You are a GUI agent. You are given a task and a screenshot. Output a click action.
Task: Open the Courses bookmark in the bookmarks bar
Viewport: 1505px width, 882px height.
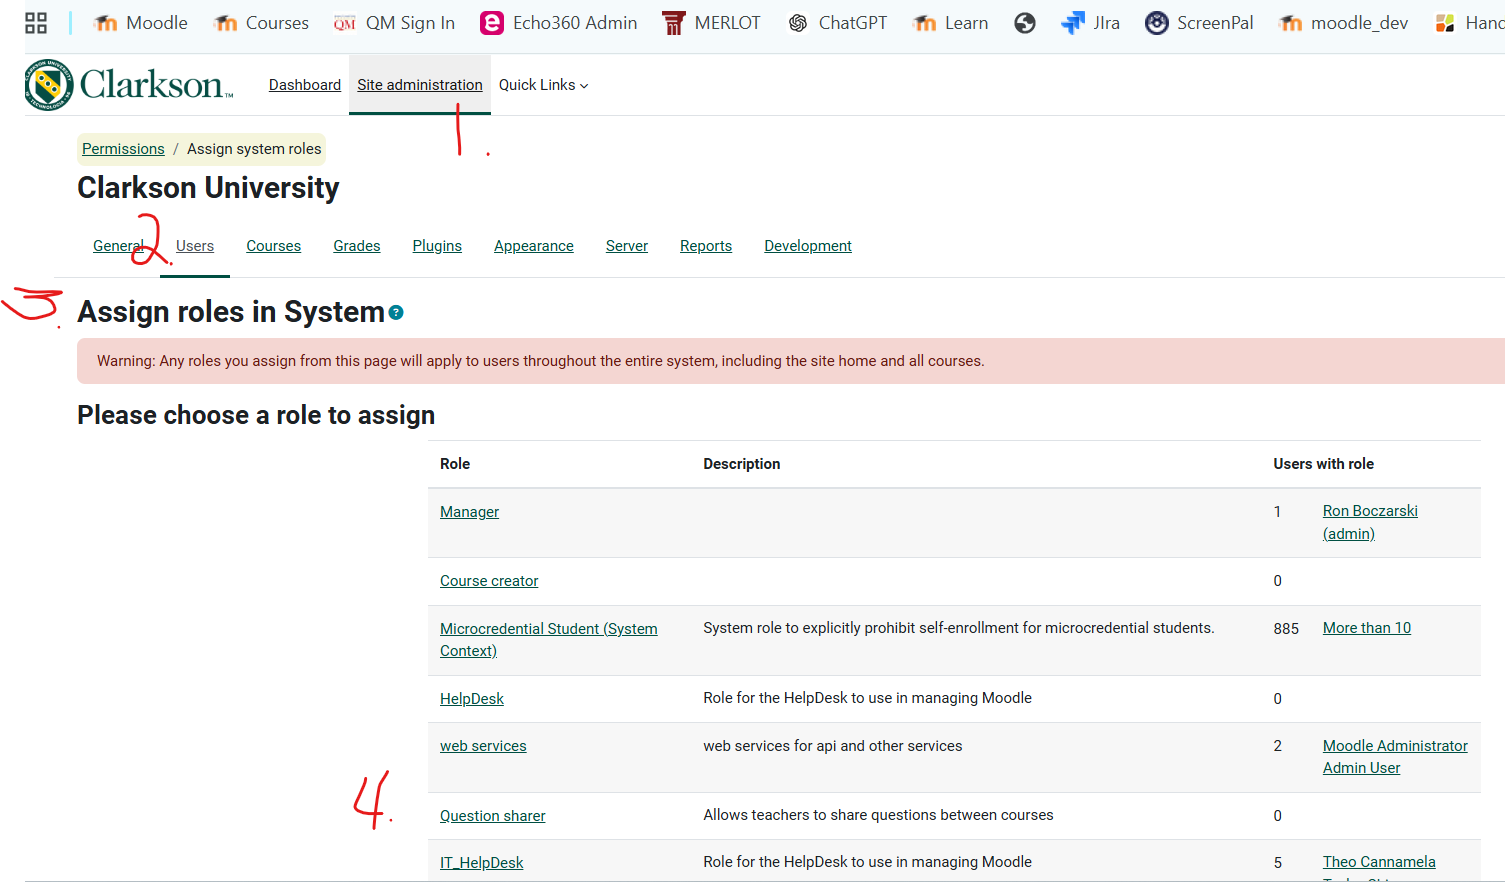pos(261,23)
